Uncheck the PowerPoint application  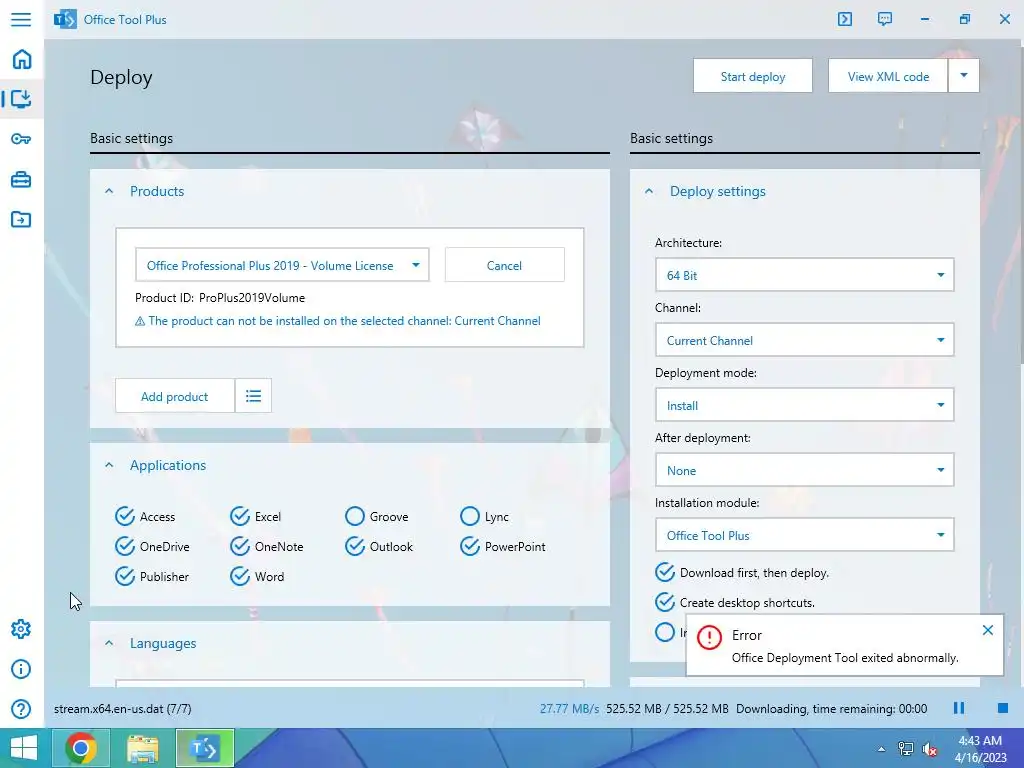[x=470, y=547]
